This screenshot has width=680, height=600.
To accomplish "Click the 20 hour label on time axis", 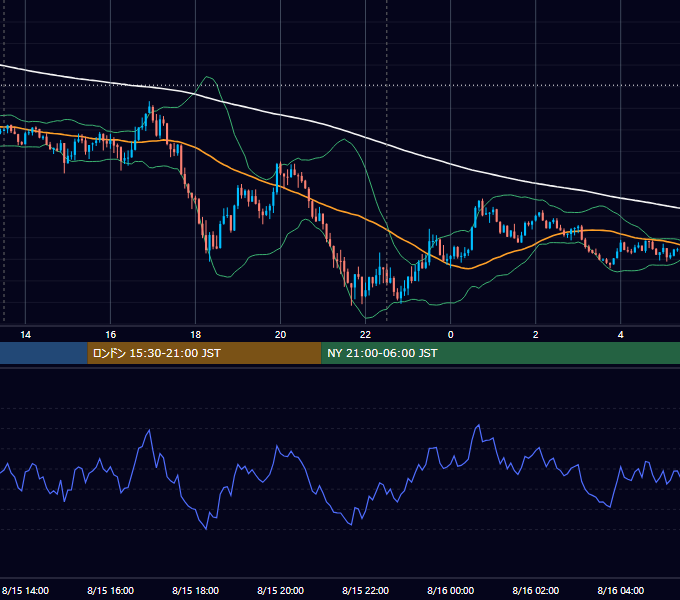I will (x=281, y=335).
